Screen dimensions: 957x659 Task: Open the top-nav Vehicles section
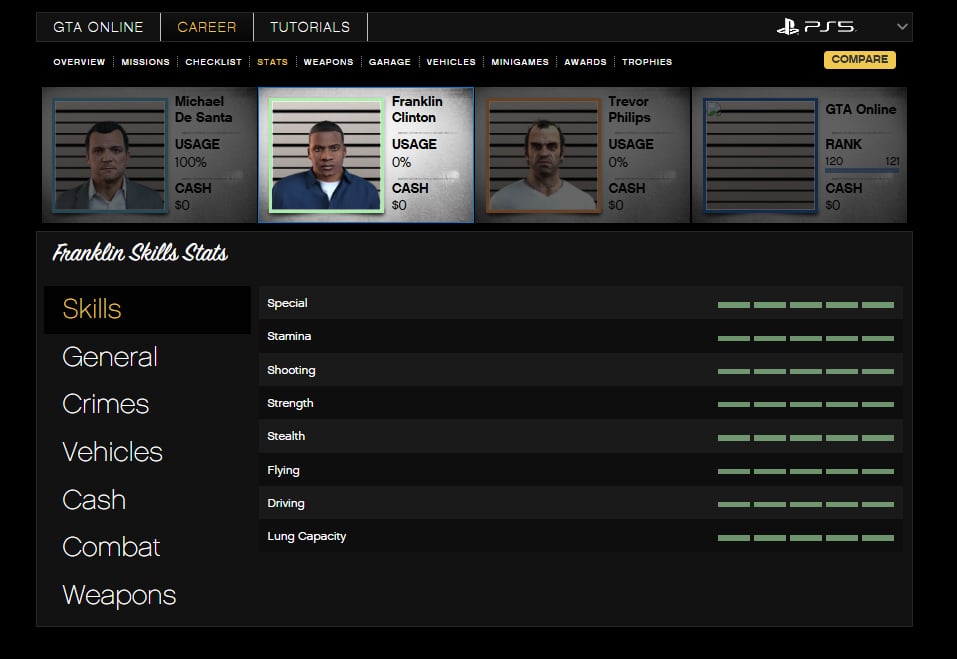pyautogui.click(x=451, y=62)
